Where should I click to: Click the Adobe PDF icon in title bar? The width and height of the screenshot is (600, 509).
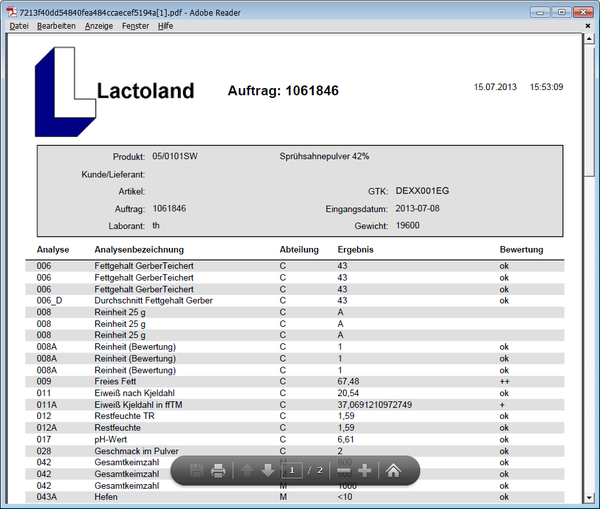[11, 12]
